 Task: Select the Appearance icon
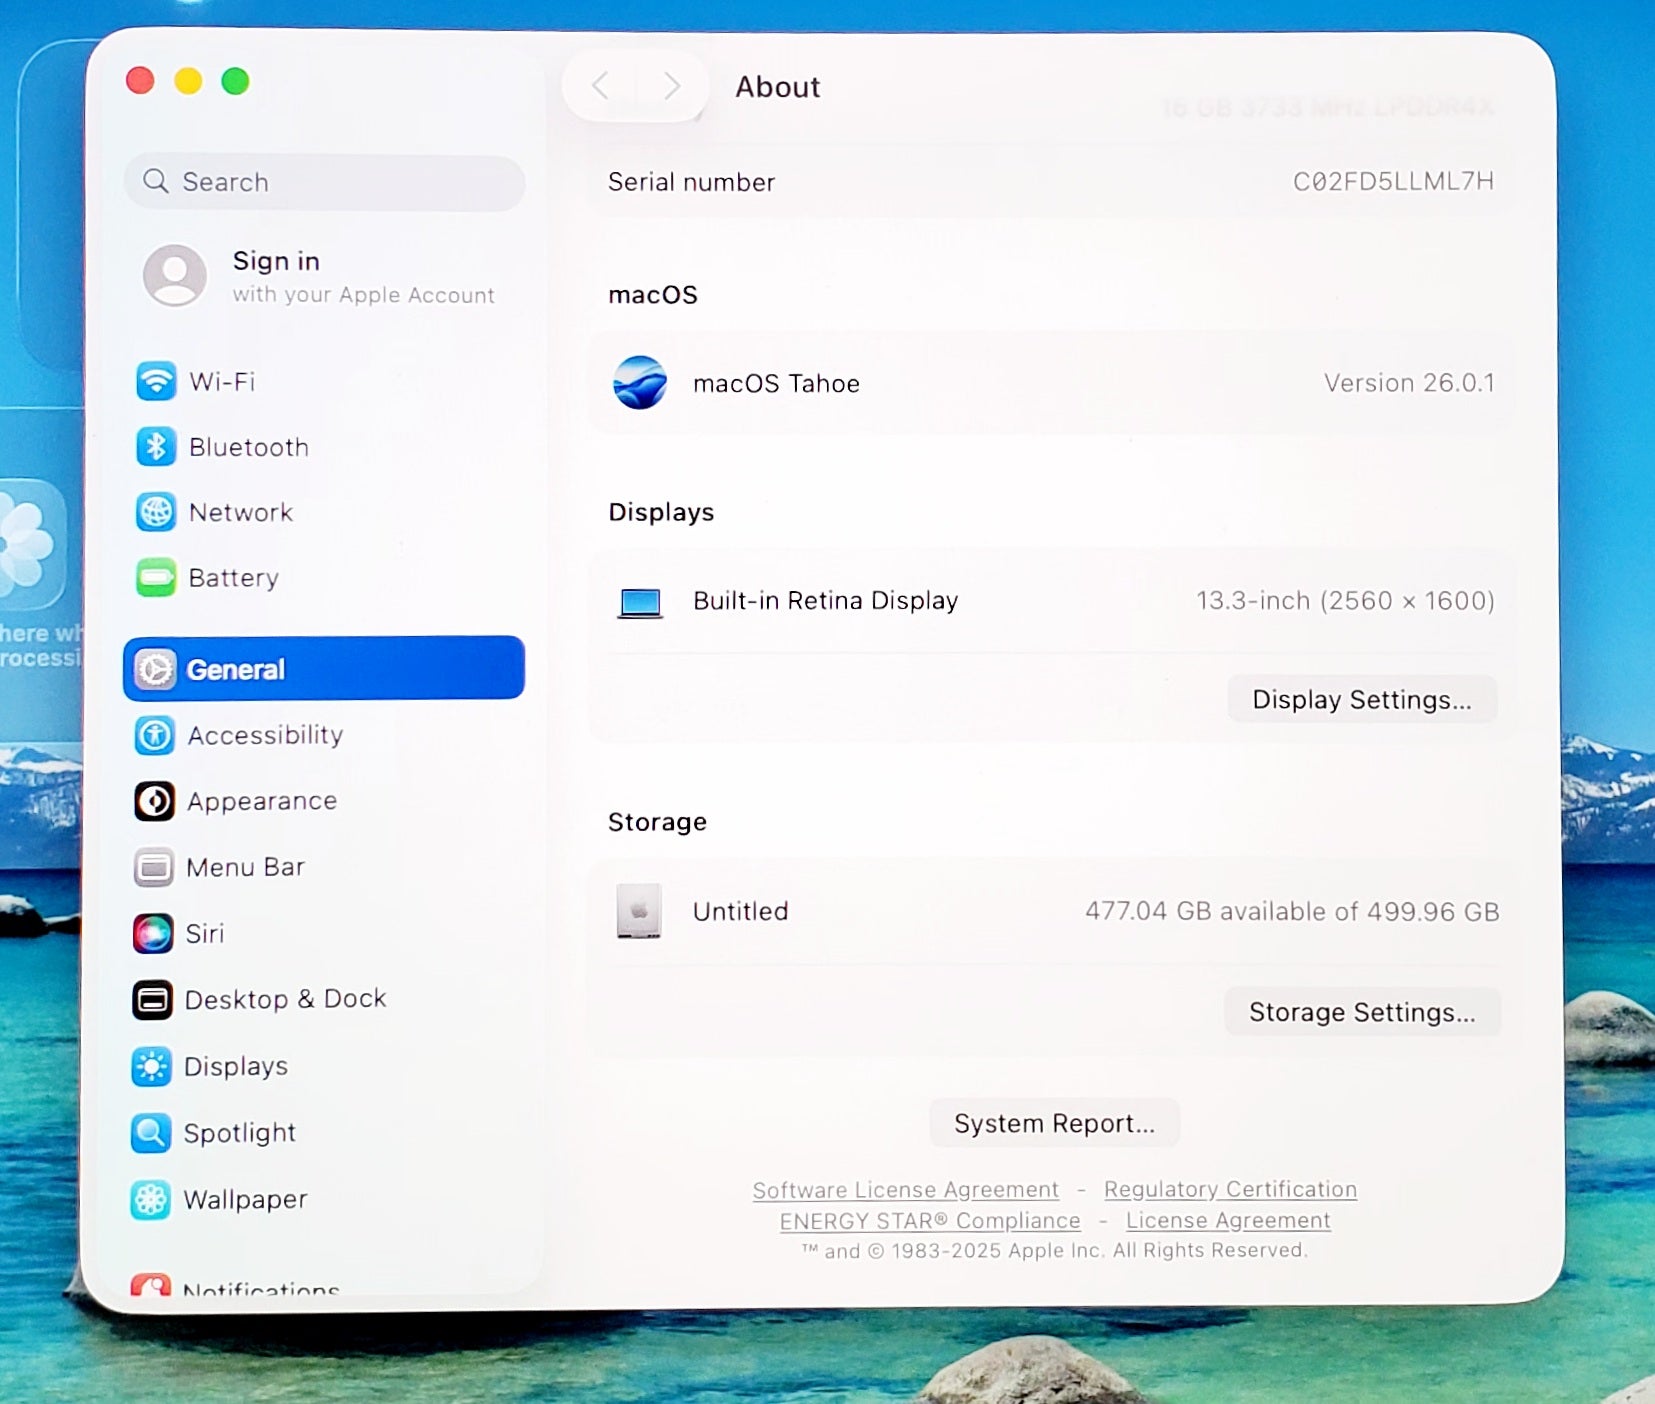tap(154, 801)
